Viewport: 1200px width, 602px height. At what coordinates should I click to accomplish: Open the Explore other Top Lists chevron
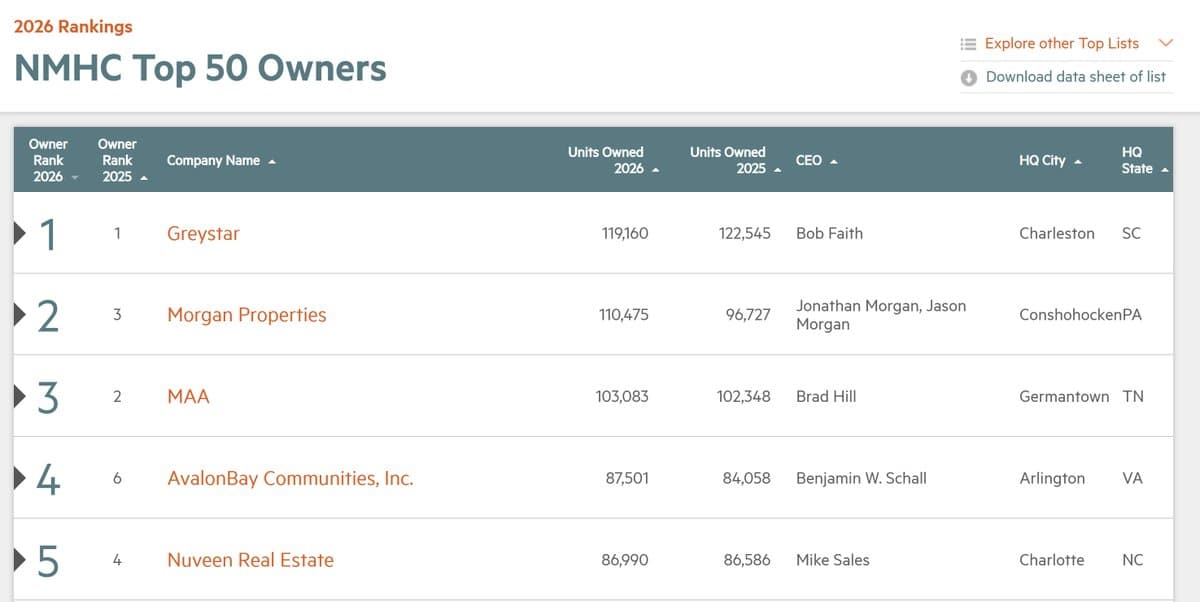pos(1164,43)
